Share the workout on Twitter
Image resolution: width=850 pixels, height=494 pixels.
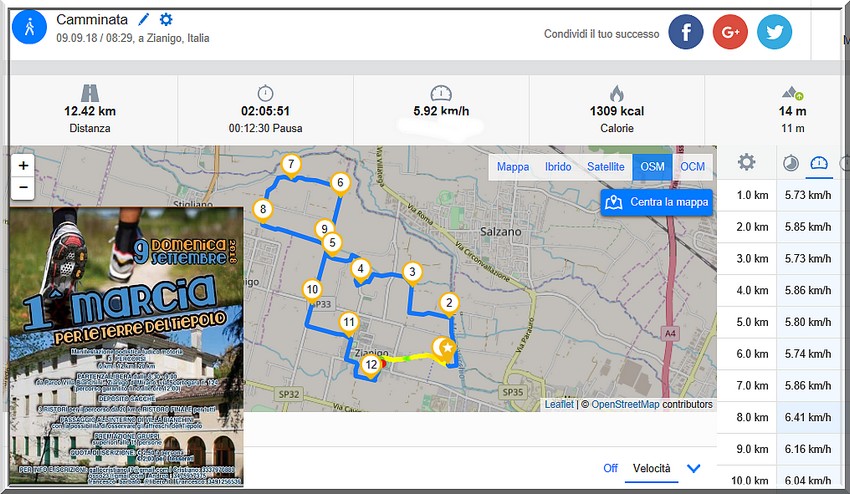tap(774, 32)
